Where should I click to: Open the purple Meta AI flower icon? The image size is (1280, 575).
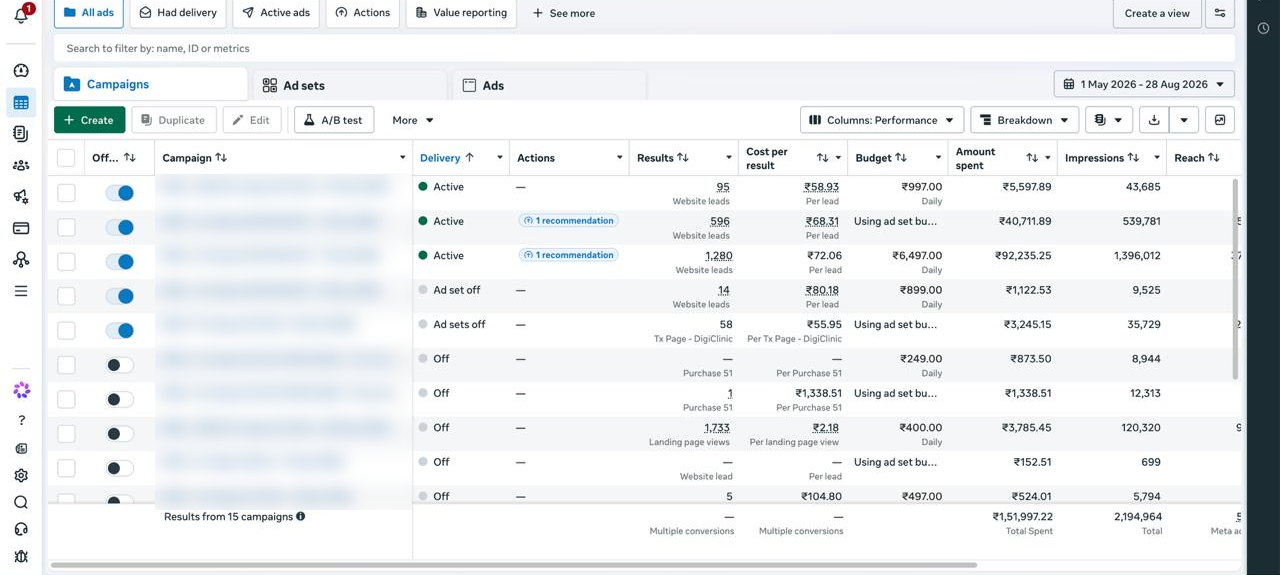tap(21, 390)
